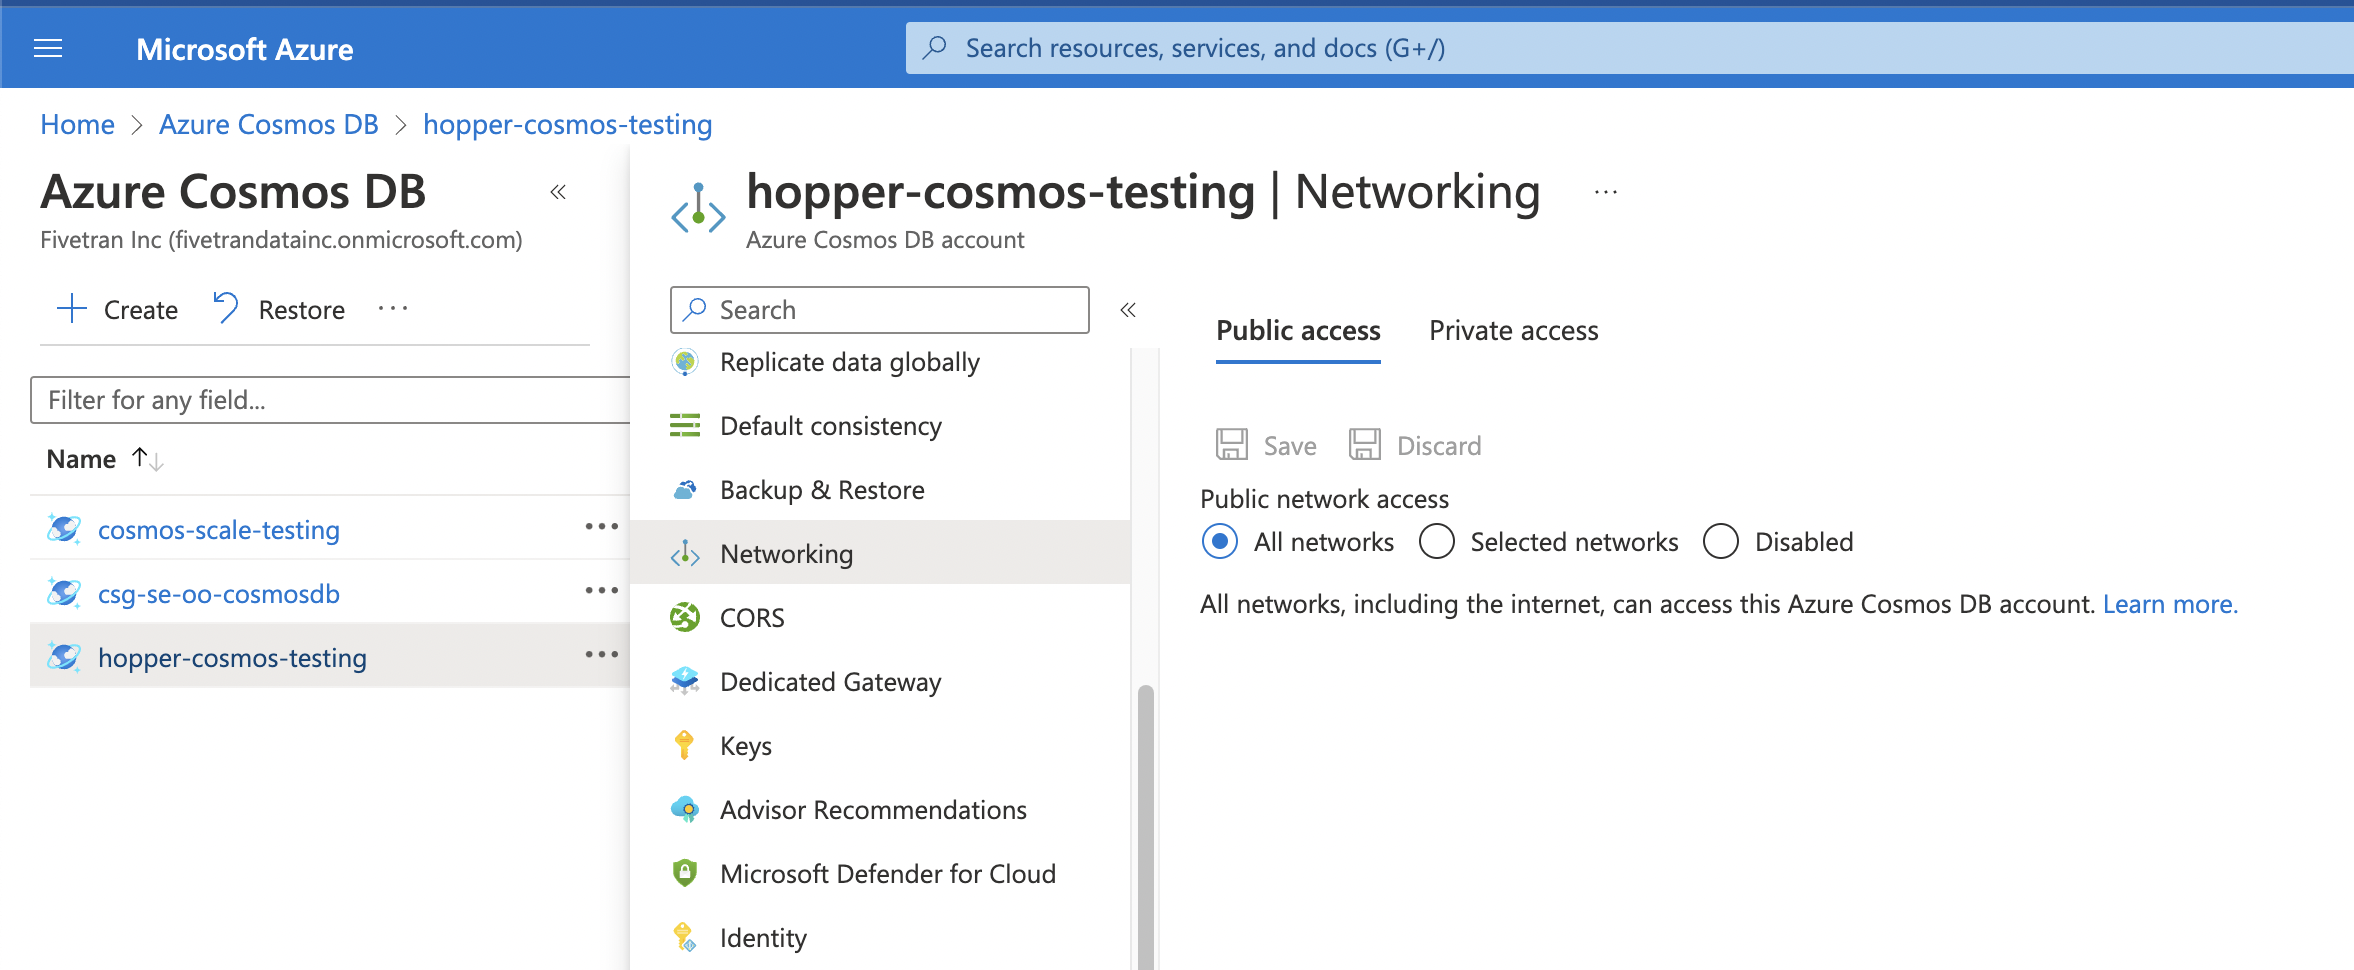The image size is (2354, 970).
Task: Click the CORS icon
Action: click(685, 618)
